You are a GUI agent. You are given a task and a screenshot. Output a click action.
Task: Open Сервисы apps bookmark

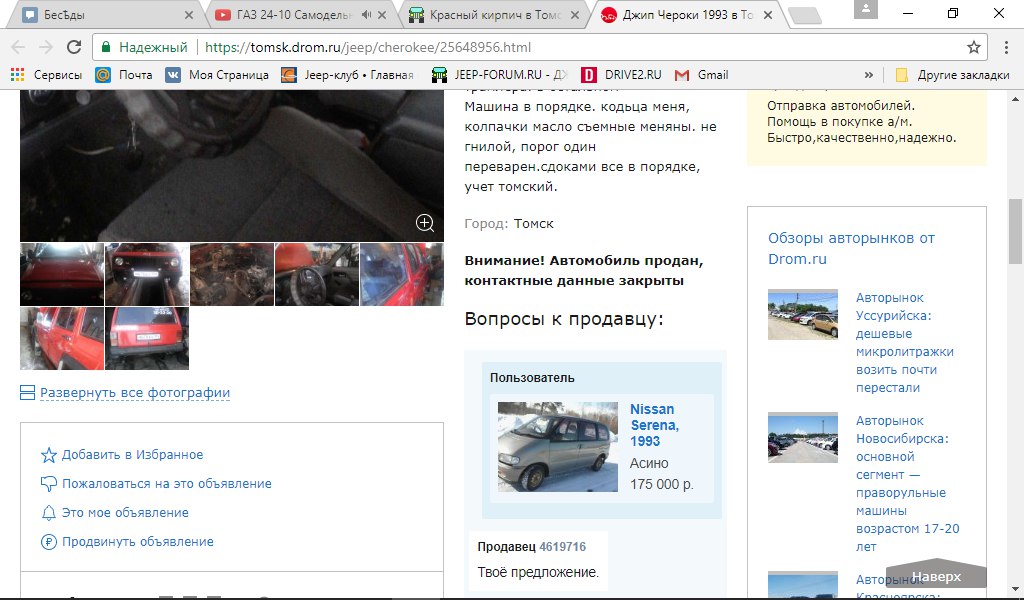(x=46, y=75)
